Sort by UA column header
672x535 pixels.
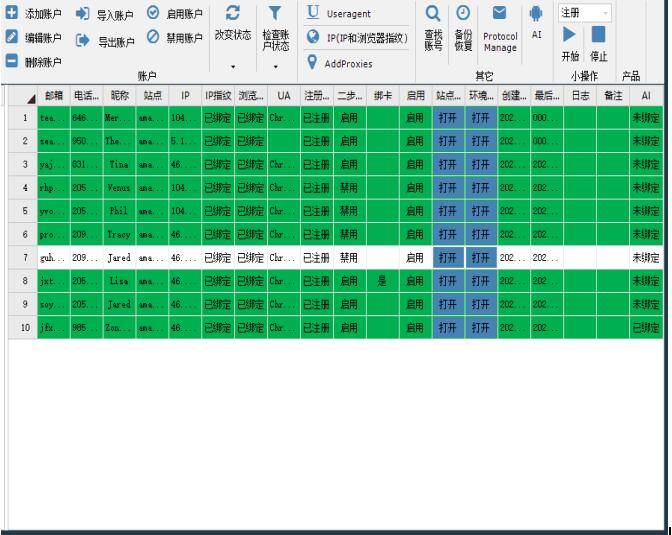(x=284, y=96)
